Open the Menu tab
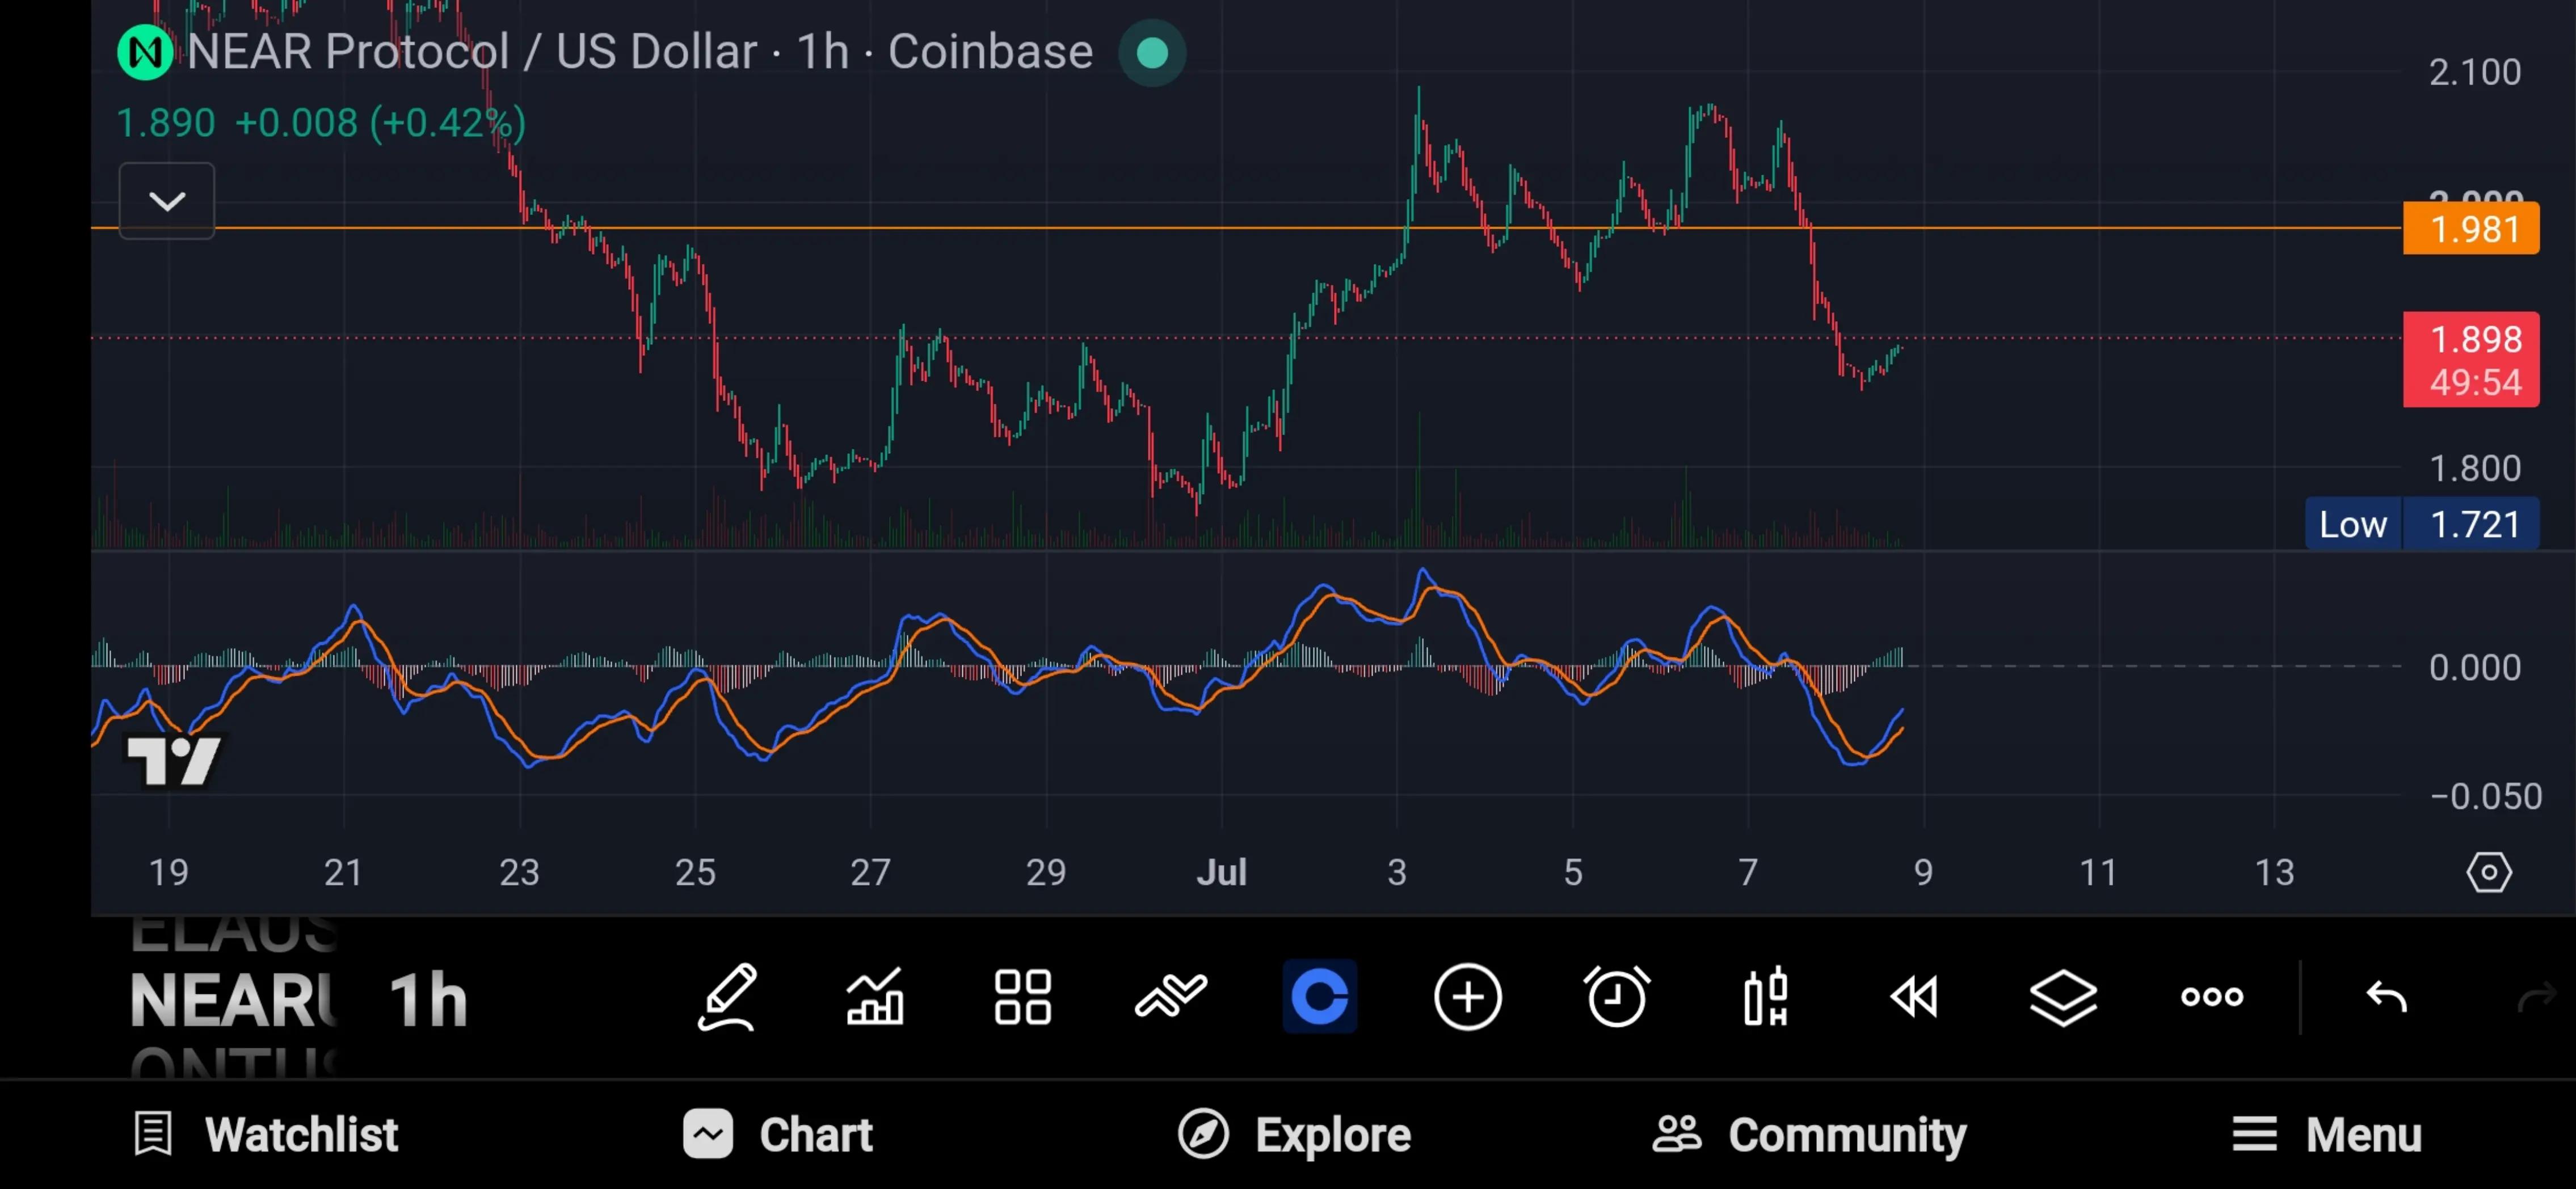The height and width of the screenshot is (1189, 2576). [x=2327, y=1134]
